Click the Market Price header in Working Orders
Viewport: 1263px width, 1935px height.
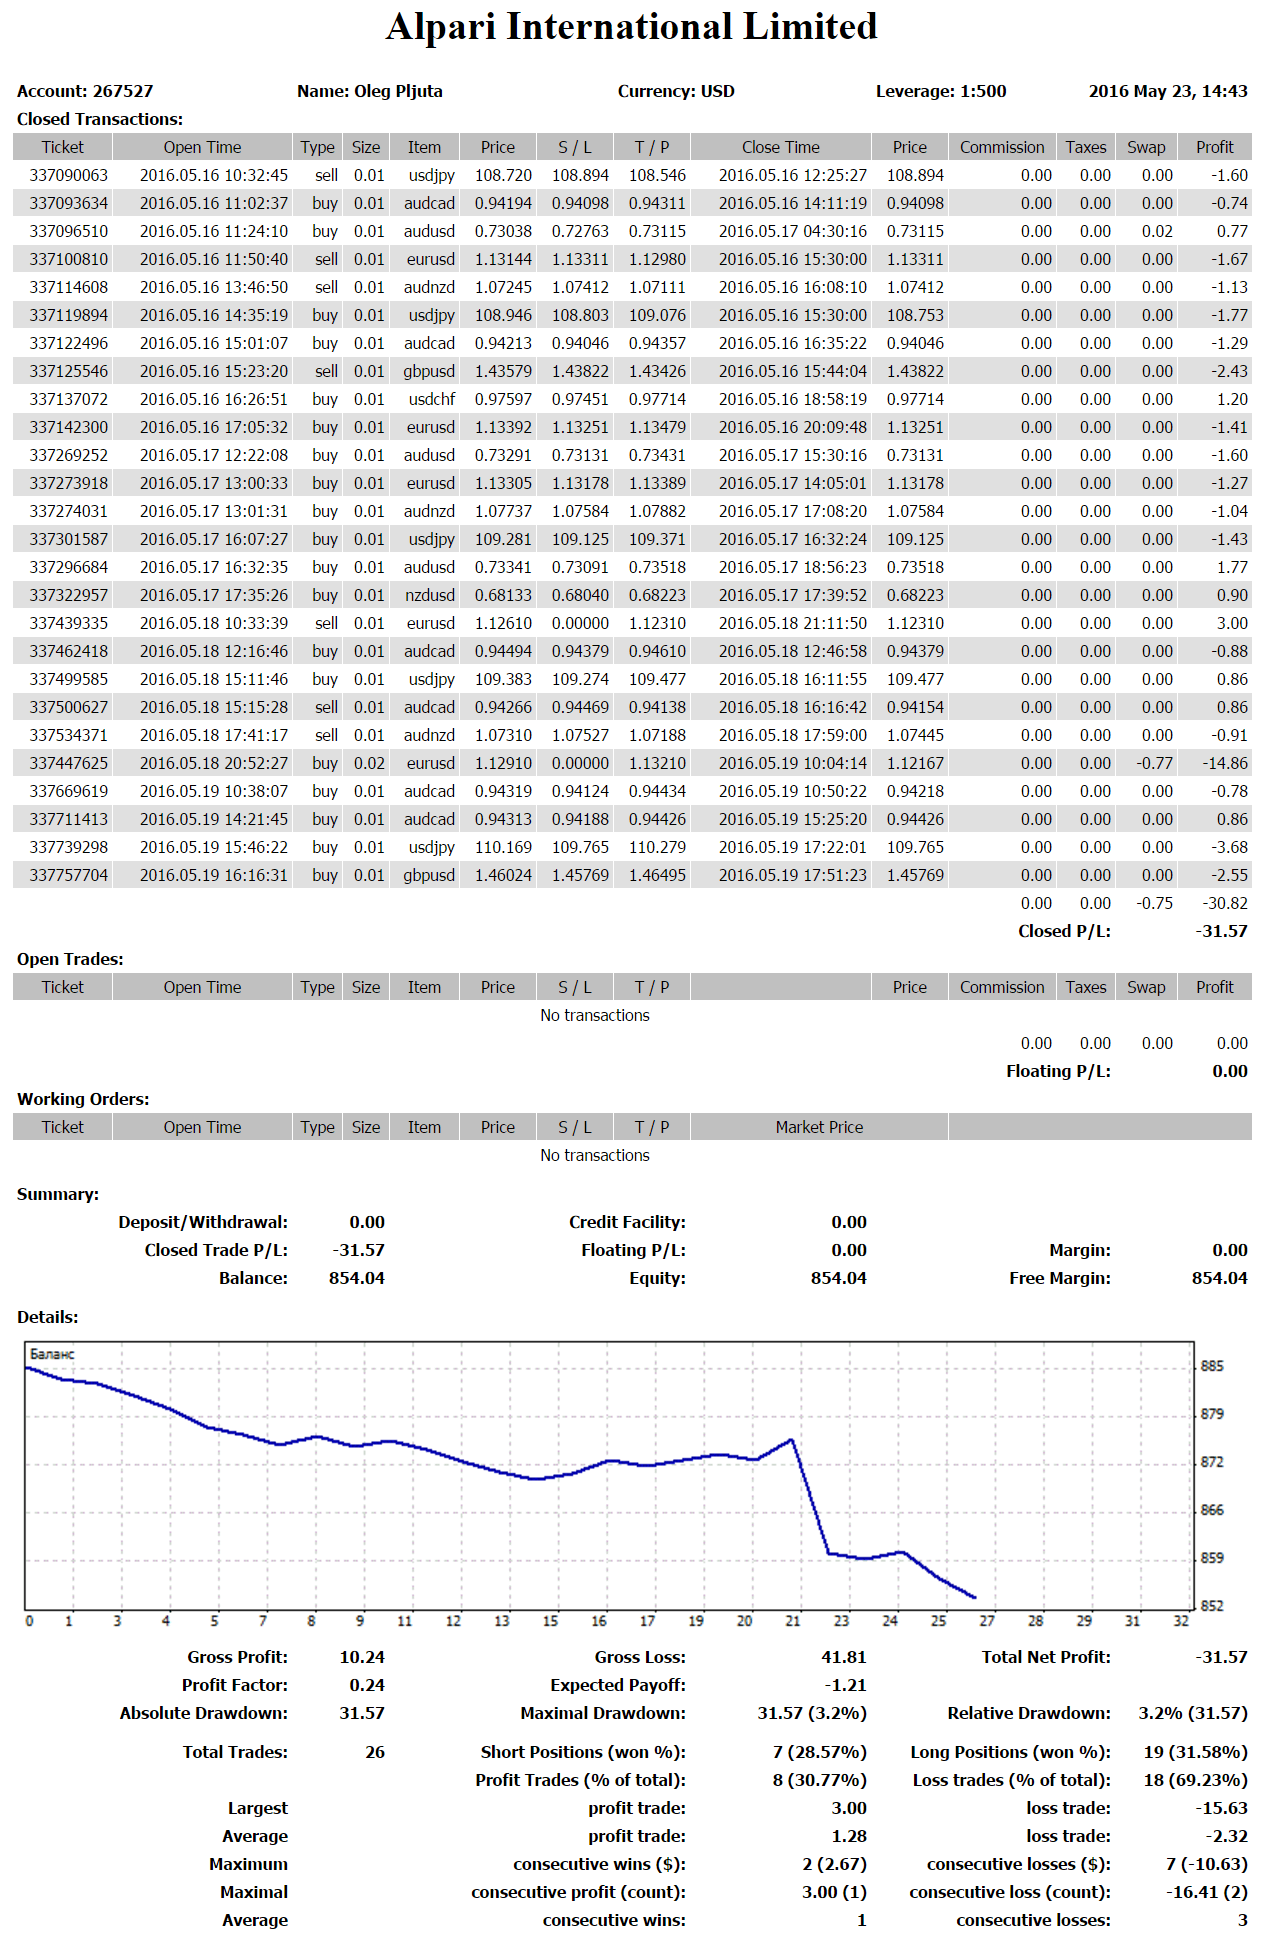click(818, 1127)
